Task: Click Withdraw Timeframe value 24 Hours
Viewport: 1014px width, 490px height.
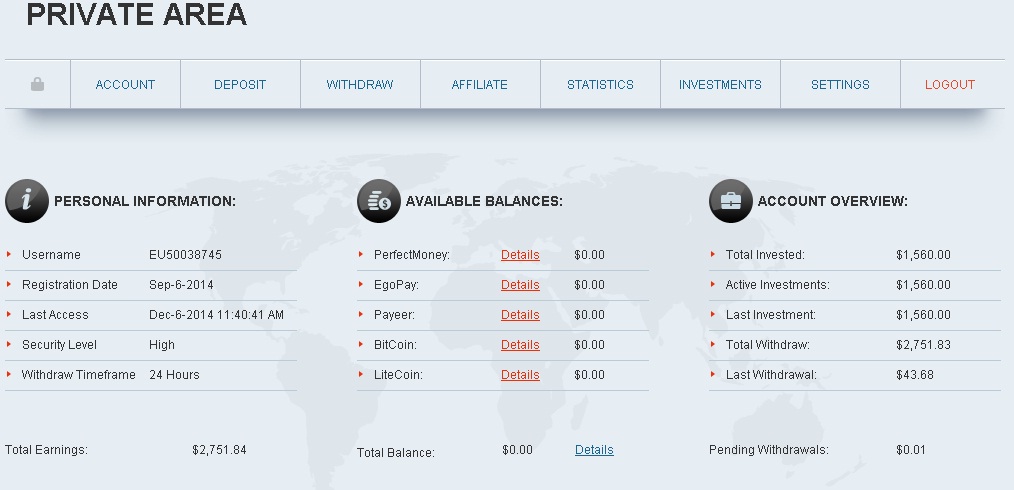Action: 174,374
